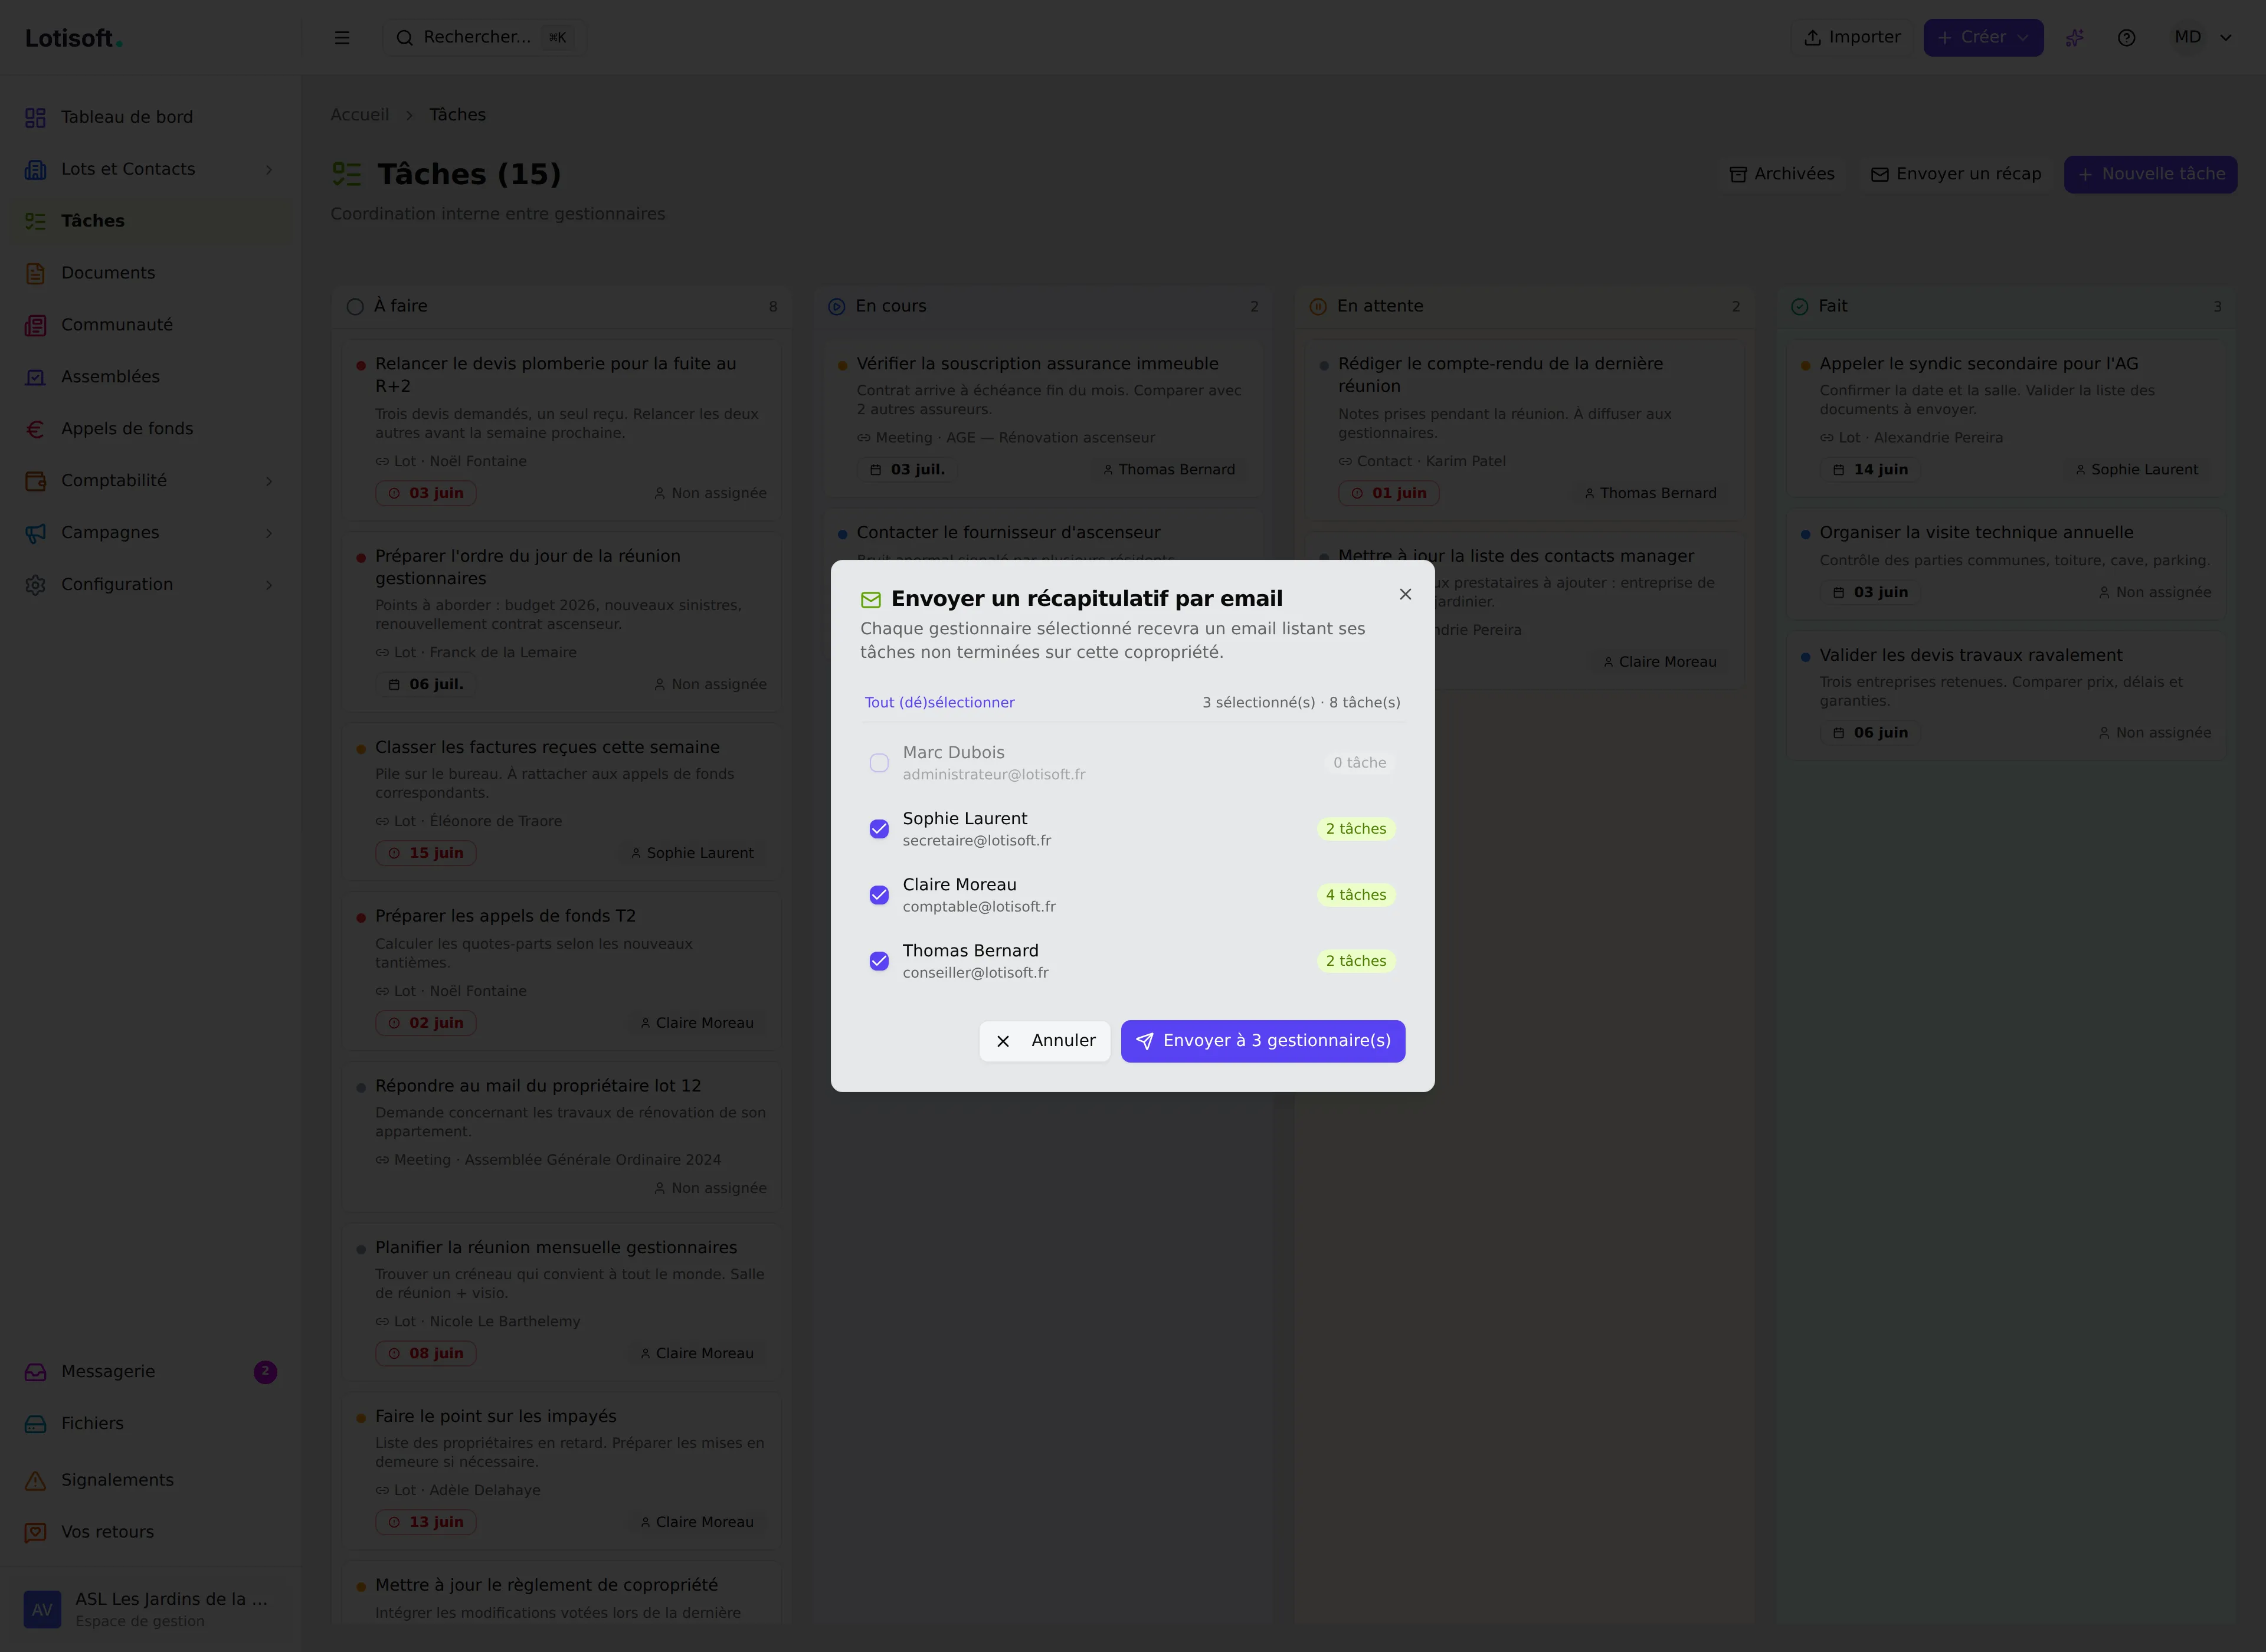The height and width of the screenshot is (1652, 2266).
Task: Click the À faire column header
Action: coord(562,306)
